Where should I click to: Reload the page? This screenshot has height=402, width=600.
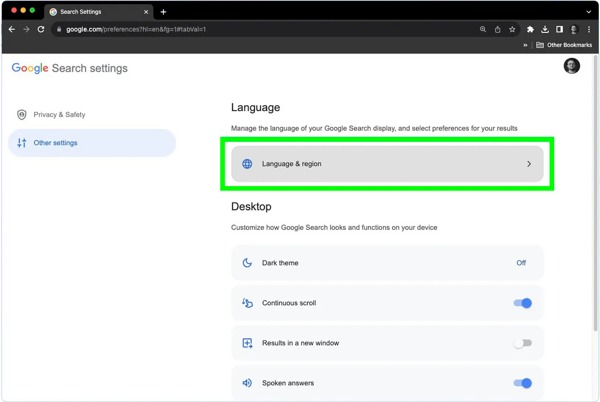(41, 29)
